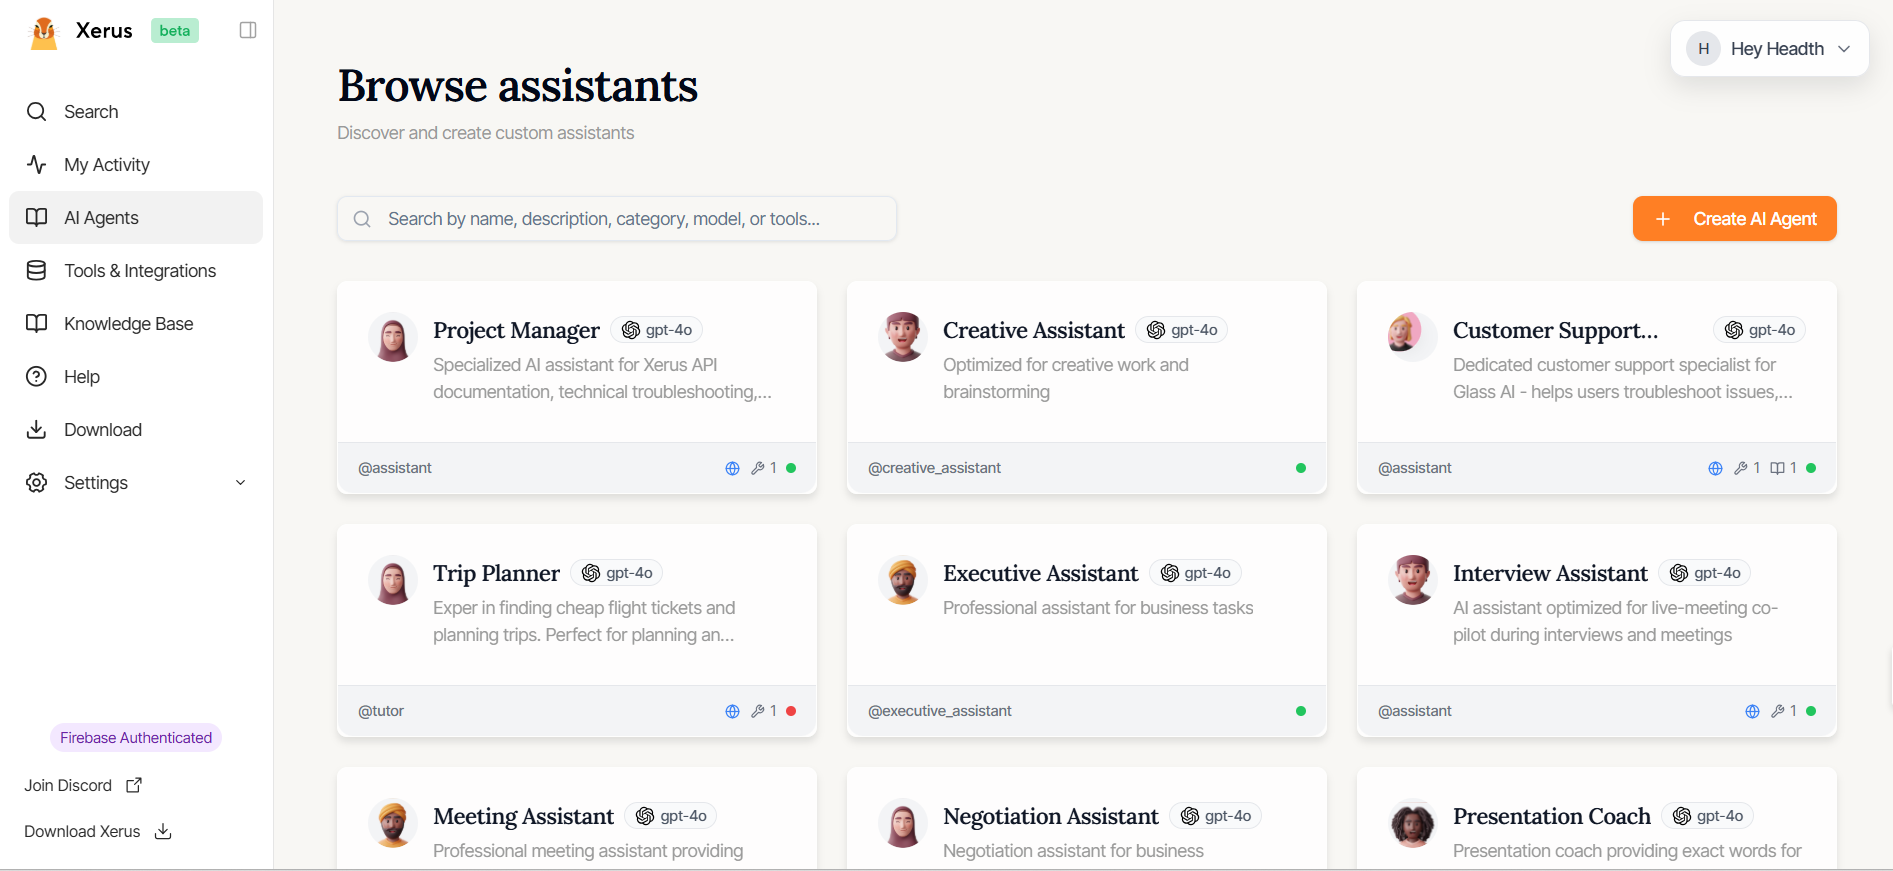This screenshot has height=871, width=1893.
Task: Open Search in the sidebar
Action: click(x=136, y=112)
